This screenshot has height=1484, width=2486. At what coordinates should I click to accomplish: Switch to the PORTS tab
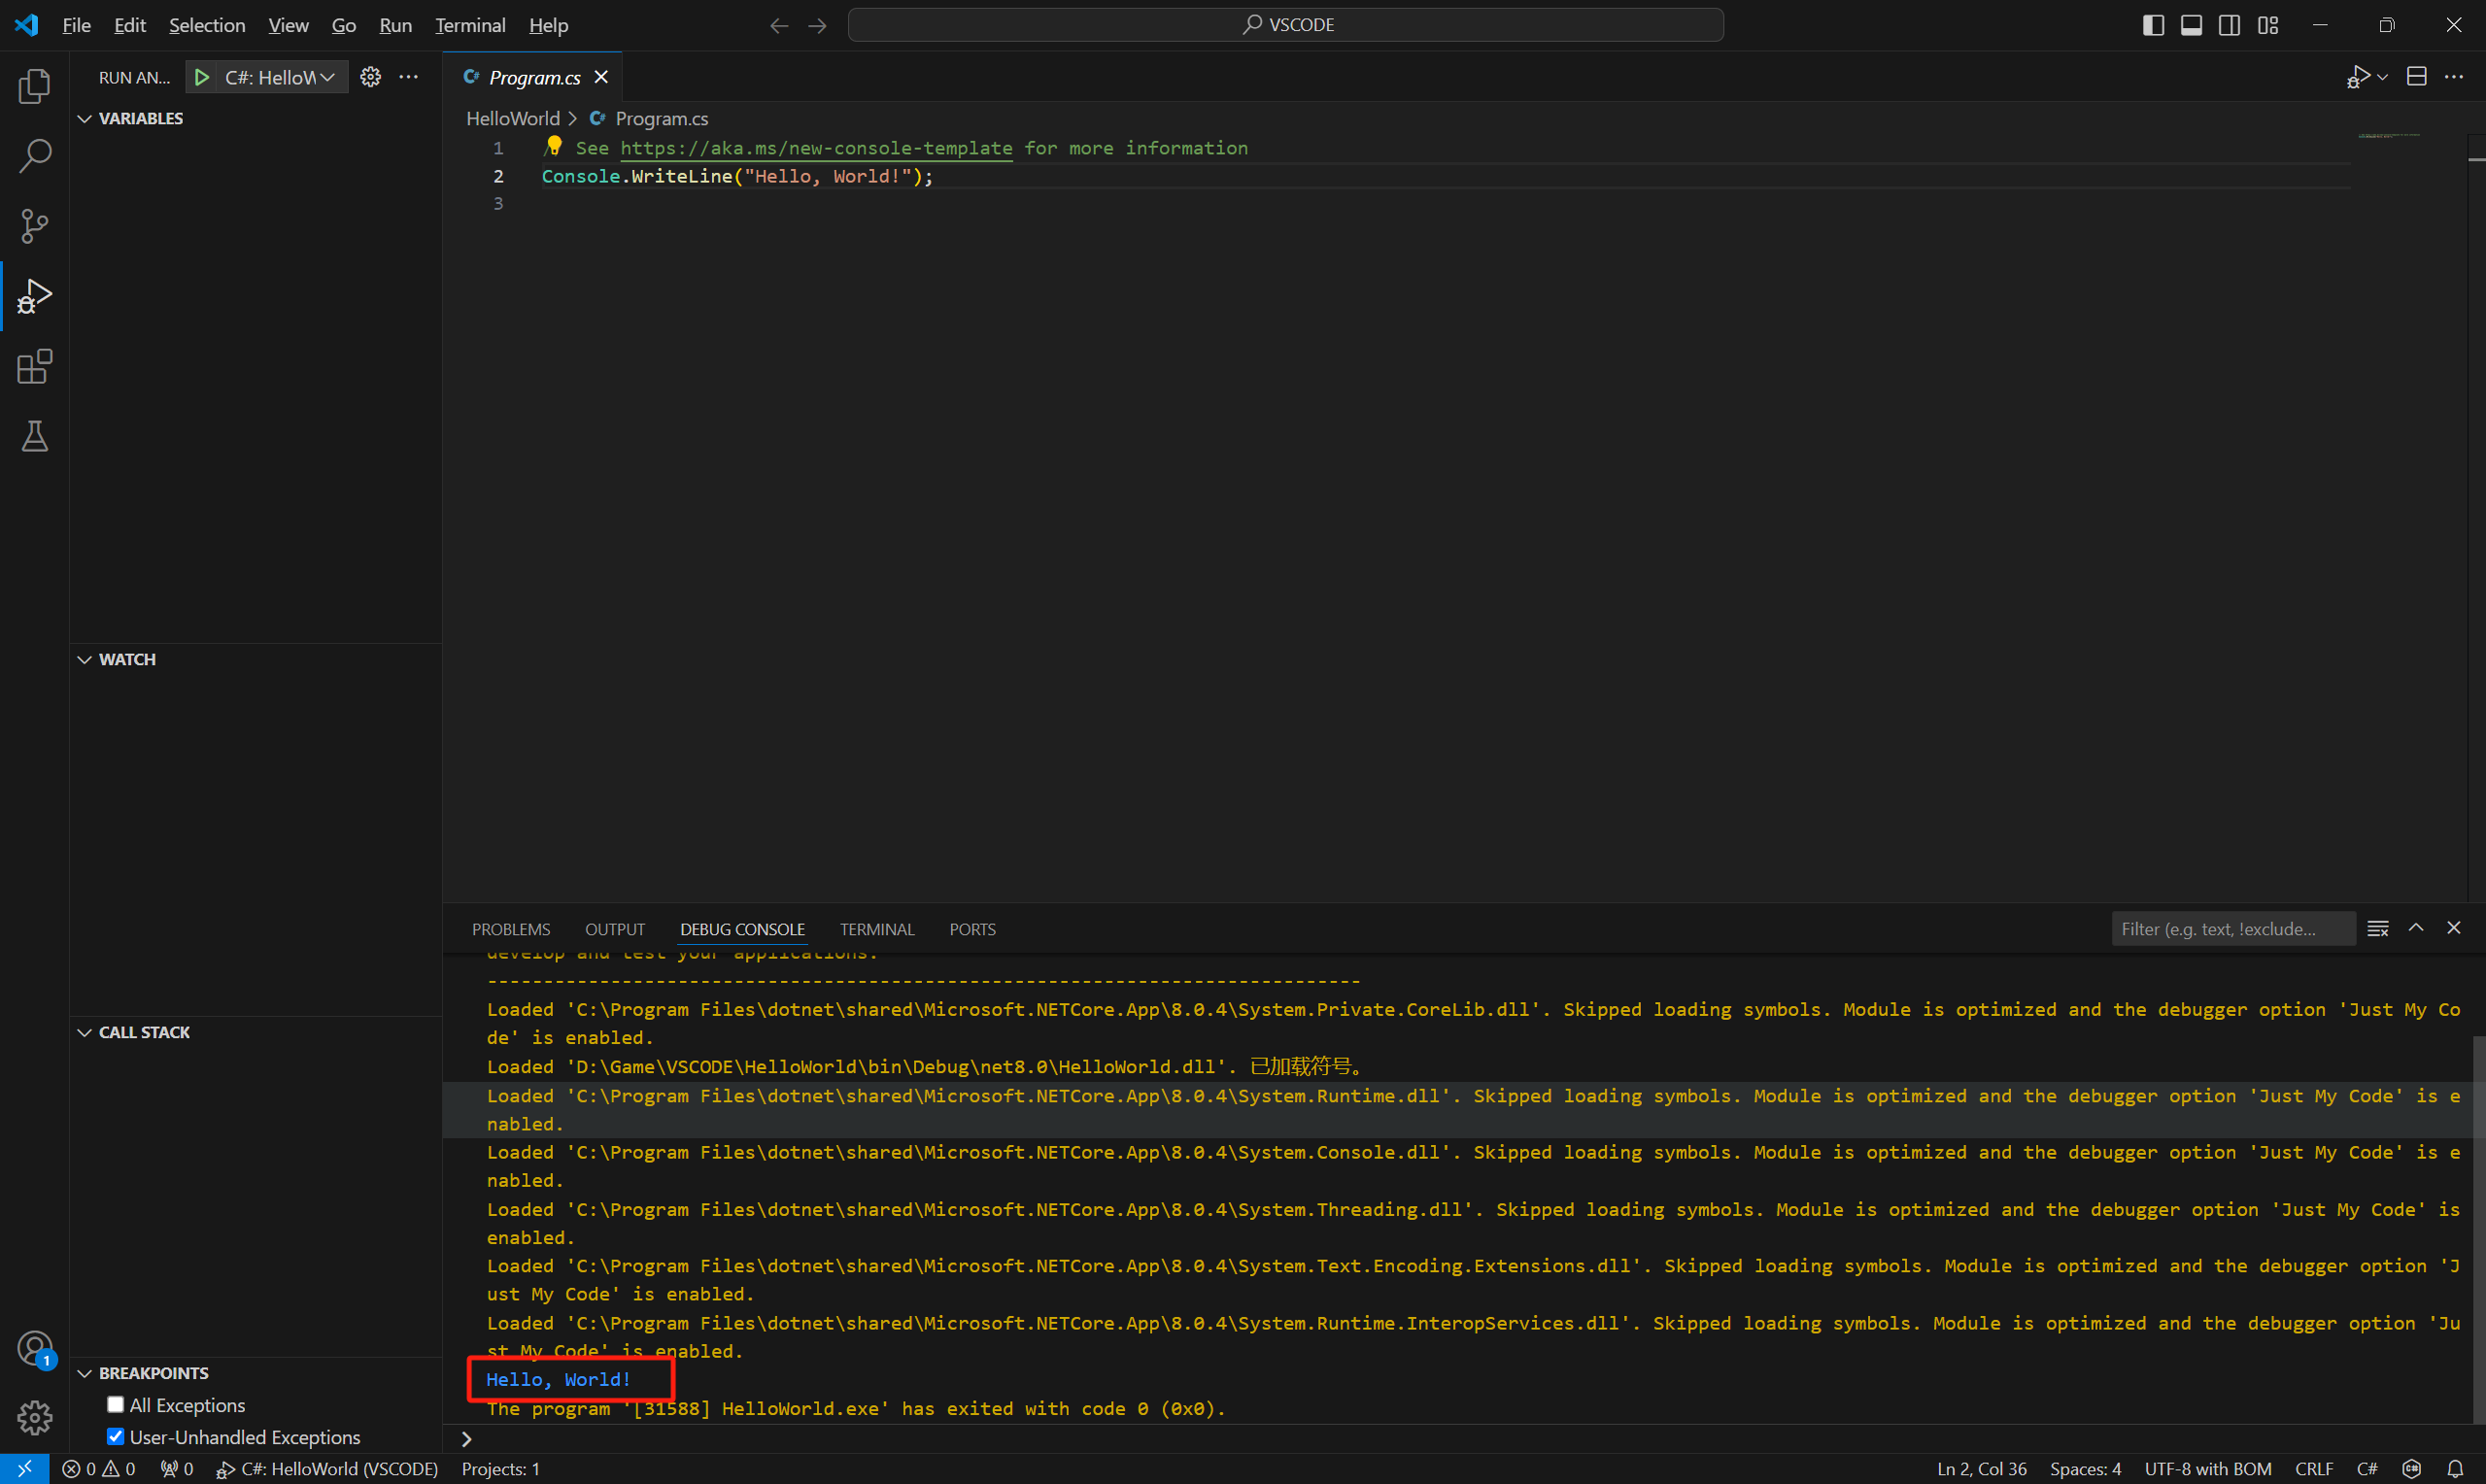click(x=973, y=929)
